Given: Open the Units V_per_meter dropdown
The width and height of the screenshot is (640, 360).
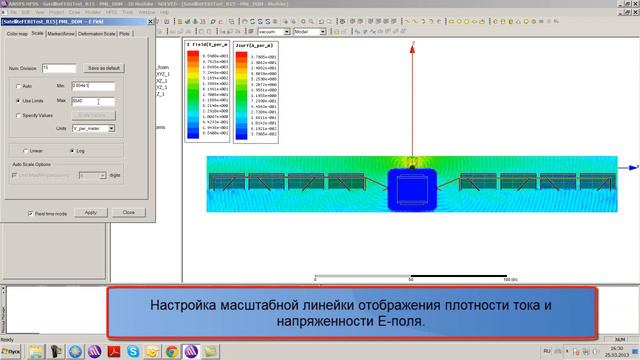Looking at the screenshot, I should click(111, 129).
